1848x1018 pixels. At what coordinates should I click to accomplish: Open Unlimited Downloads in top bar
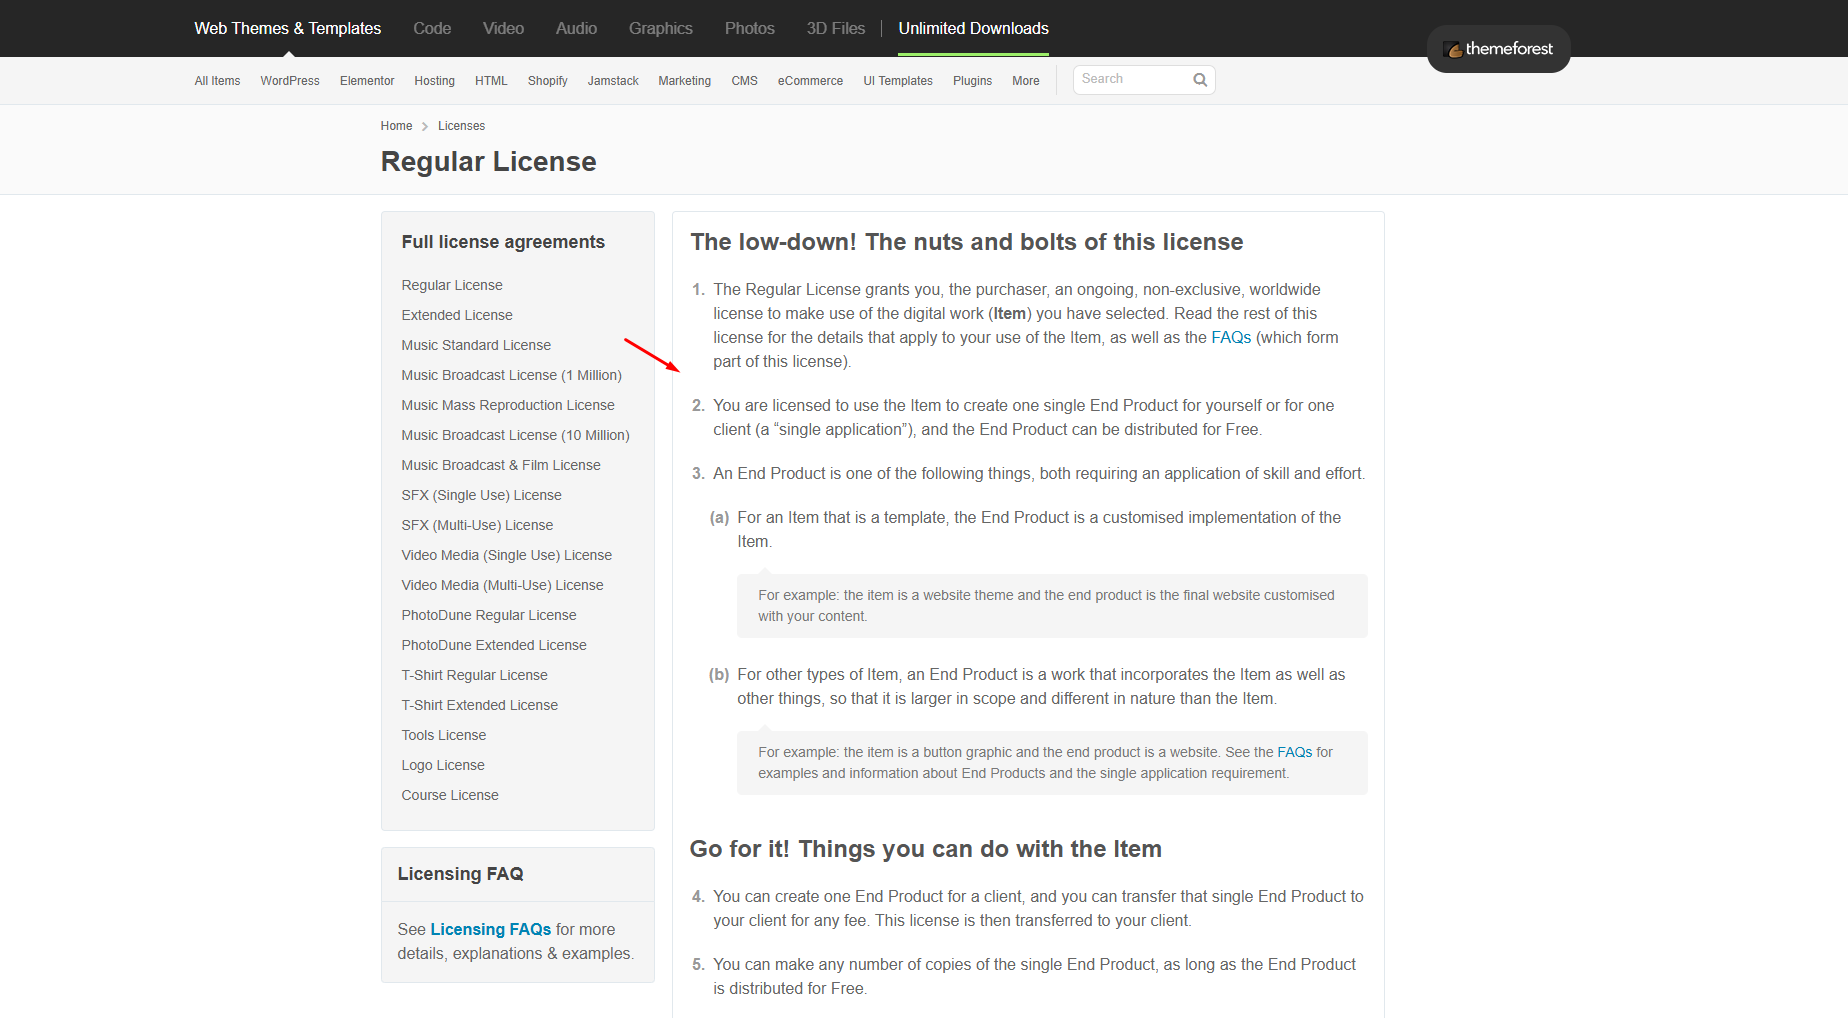(973, 28)
